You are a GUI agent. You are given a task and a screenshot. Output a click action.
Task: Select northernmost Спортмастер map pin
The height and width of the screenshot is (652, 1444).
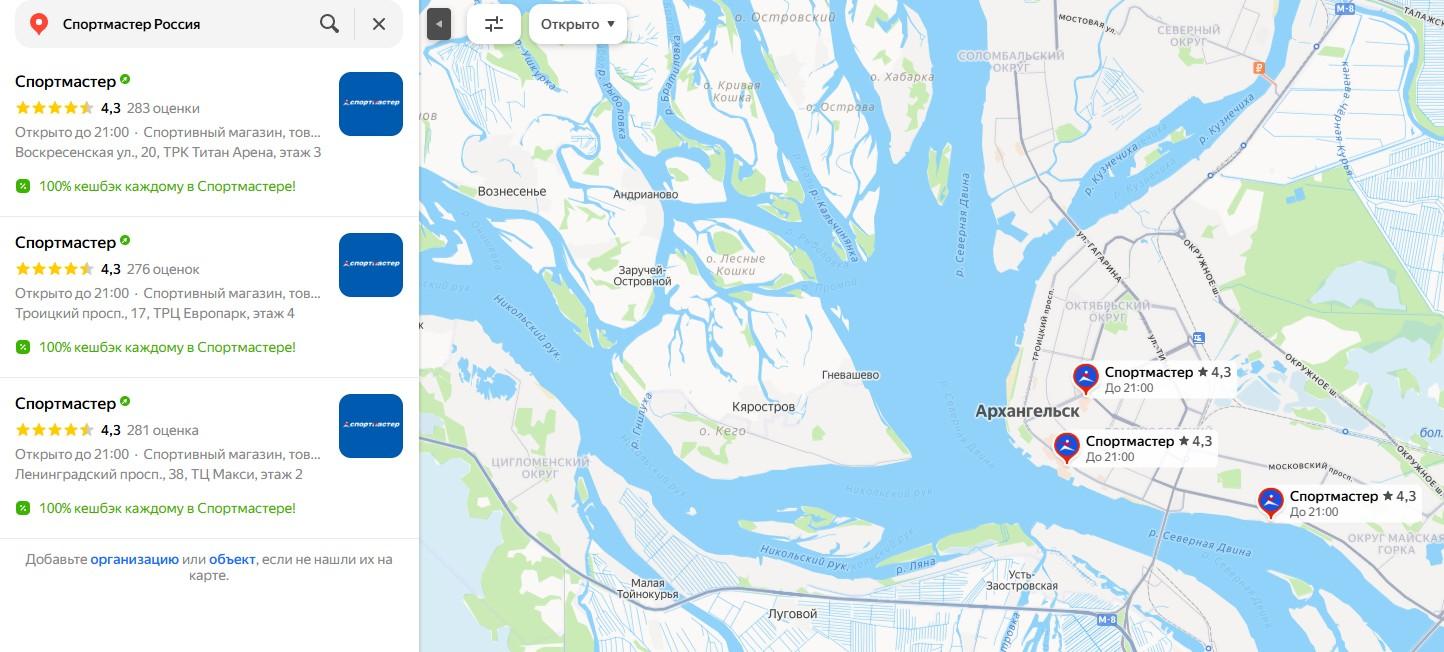pyautogui.click(x=1086, y=379)
